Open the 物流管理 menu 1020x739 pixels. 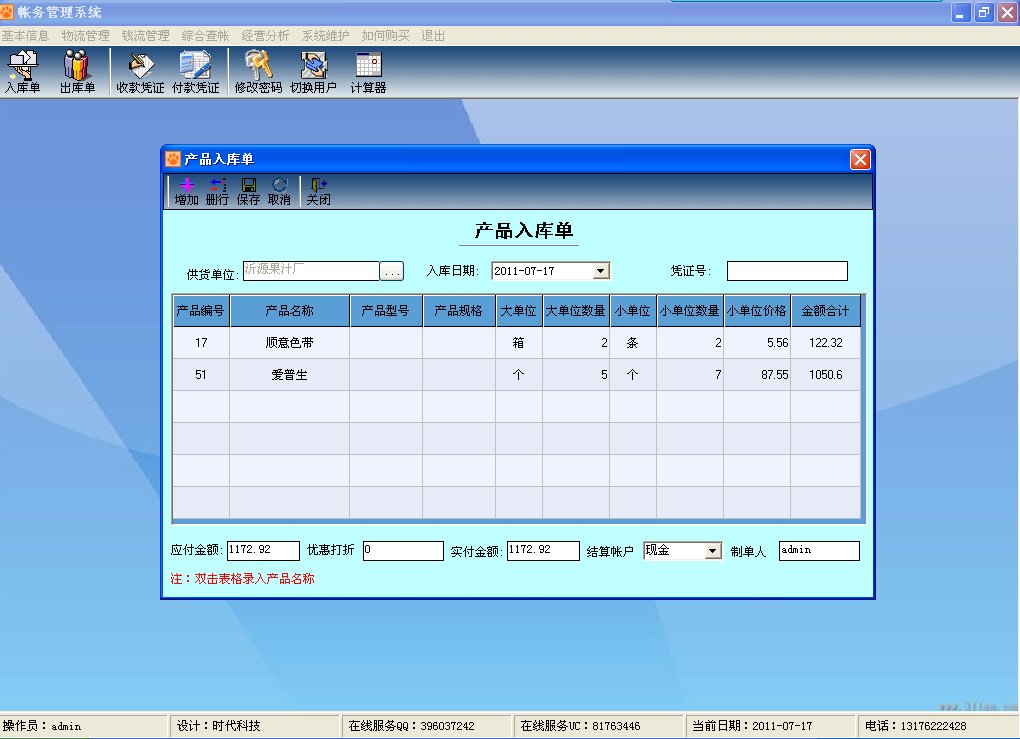85,36
